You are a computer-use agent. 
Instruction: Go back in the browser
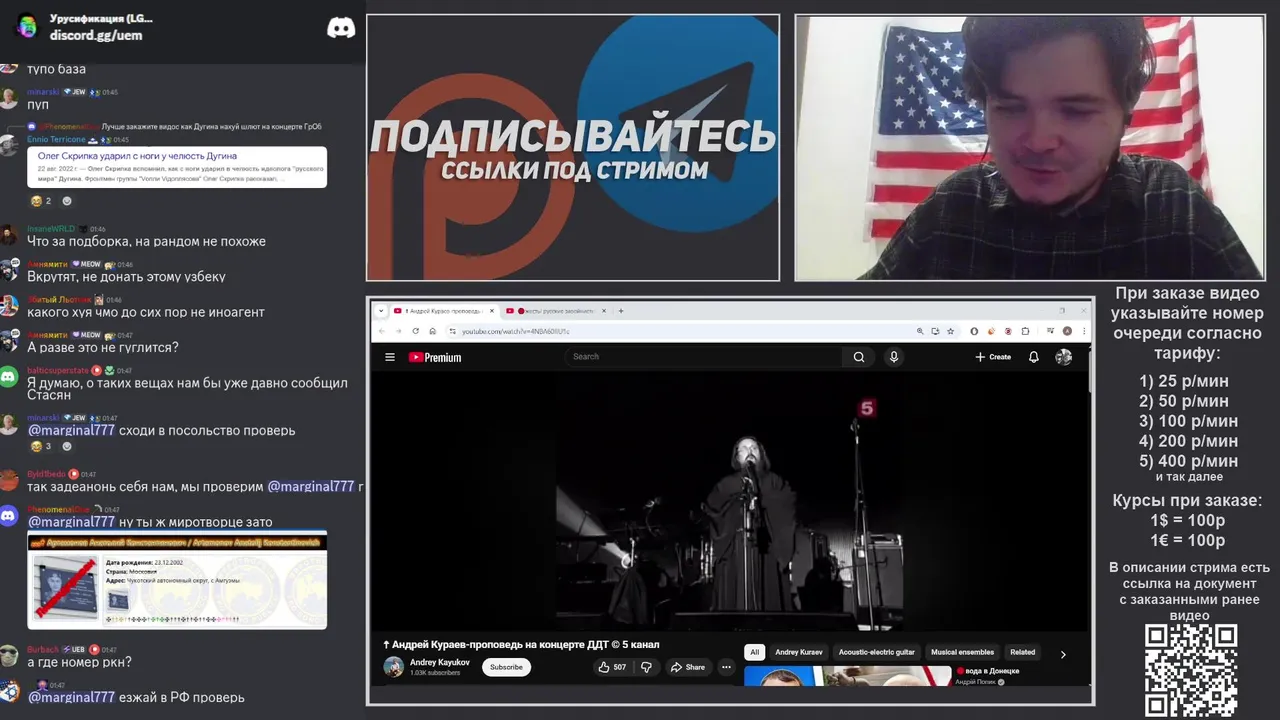click(382, 331)
